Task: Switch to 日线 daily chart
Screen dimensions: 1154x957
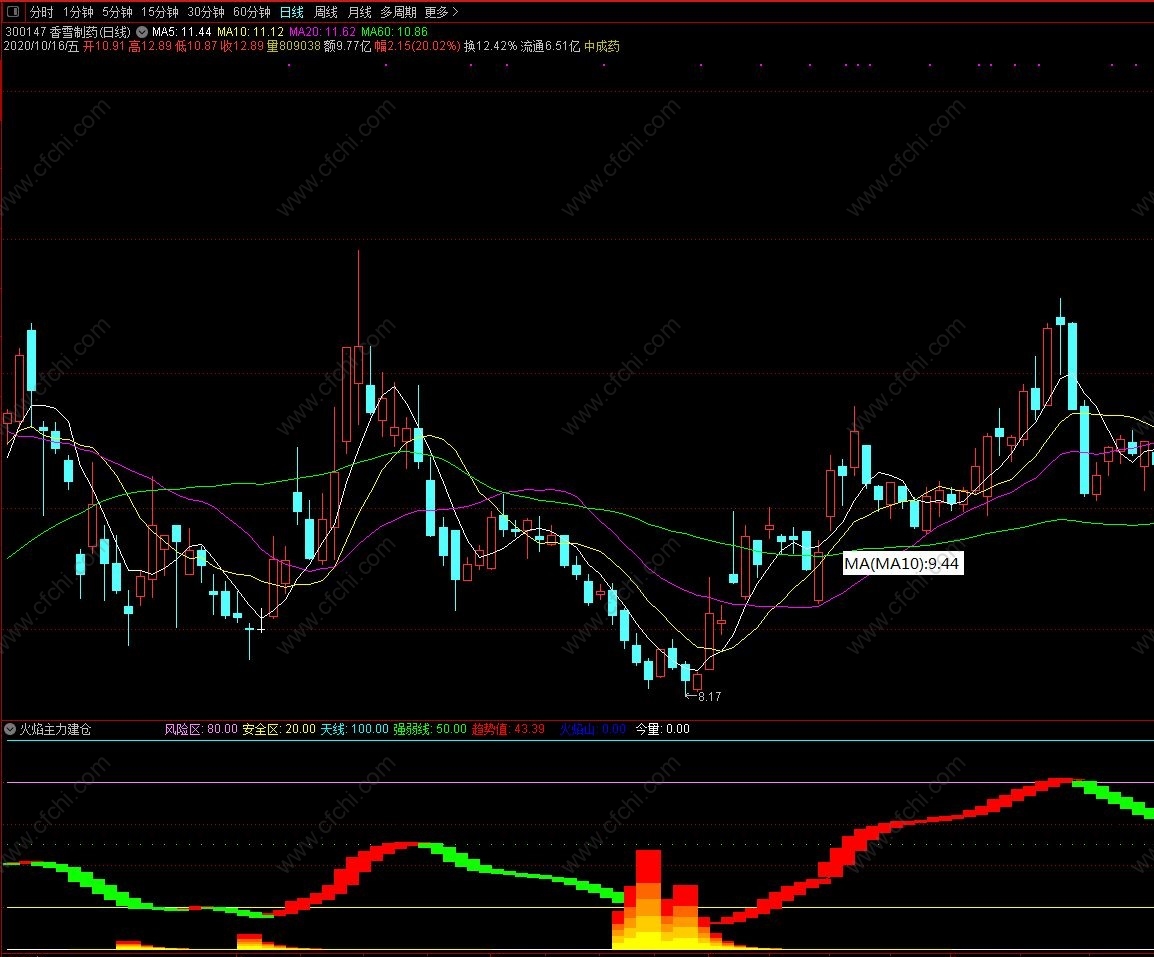Action: coord(291,12)
